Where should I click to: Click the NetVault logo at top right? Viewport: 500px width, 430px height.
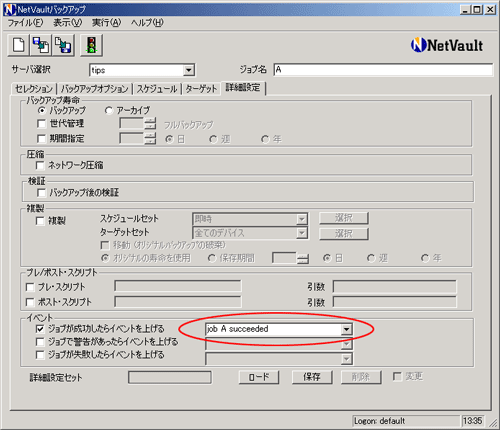point(447,45)
